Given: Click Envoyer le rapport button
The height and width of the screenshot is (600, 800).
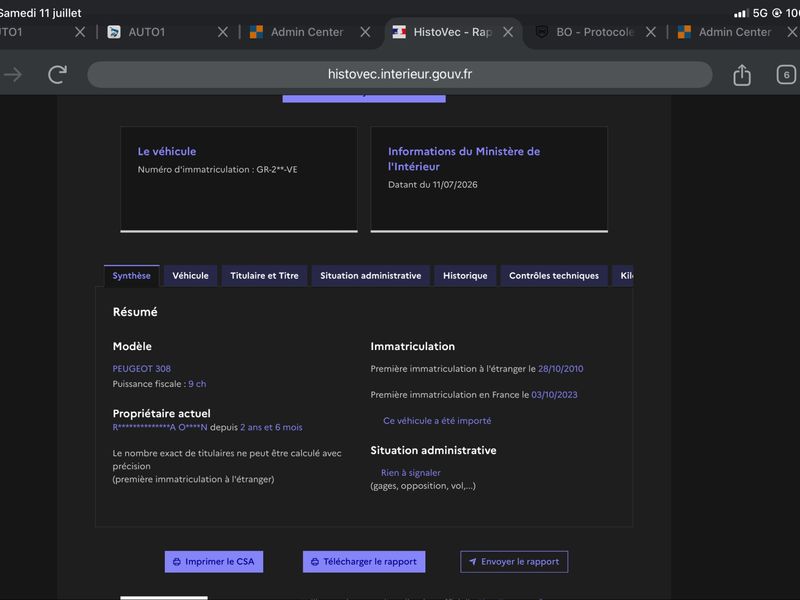Looking at the screenshot, I should click(514, 561).
